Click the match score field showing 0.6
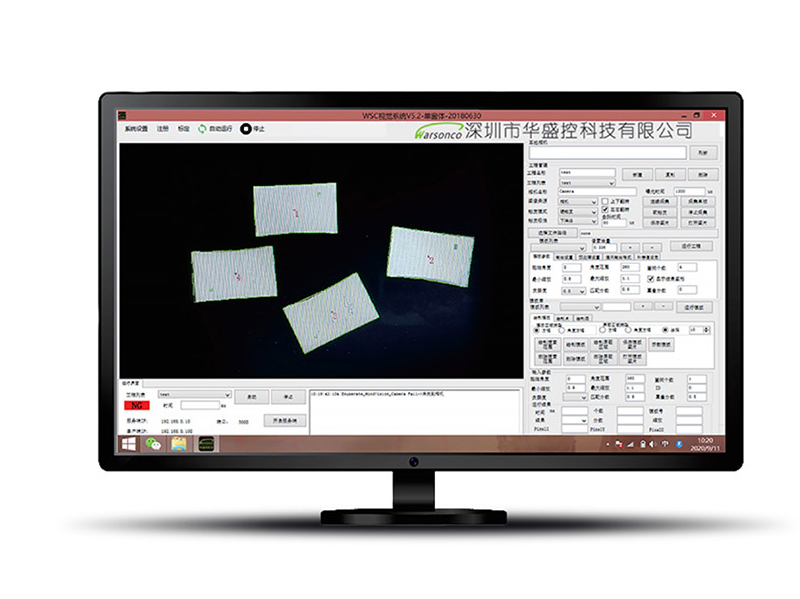This screenshot has width=800, height=599. point(630,290)
